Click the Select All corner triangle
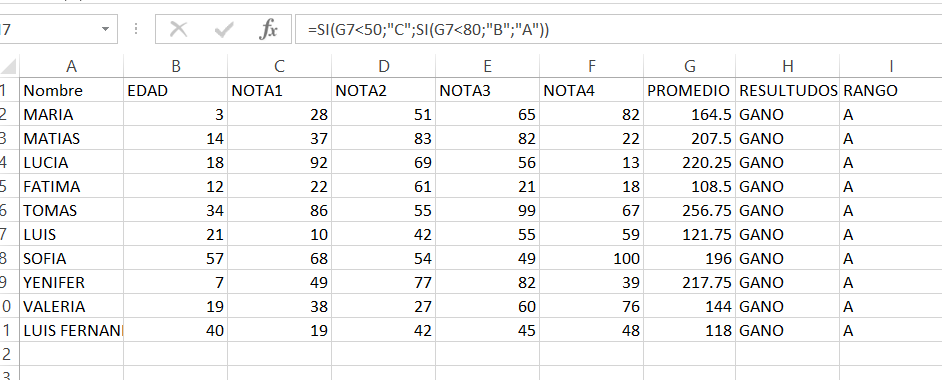 10,67
